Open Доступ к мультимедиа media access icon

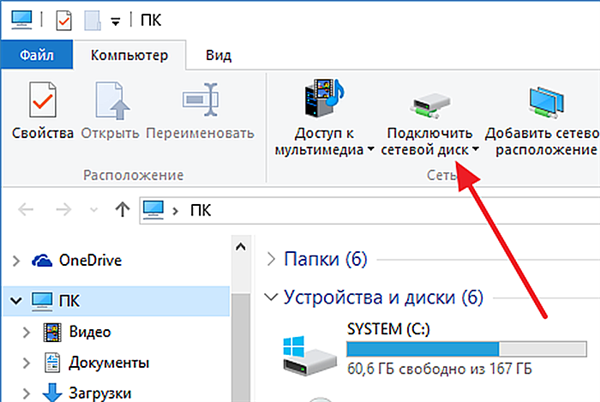click(x=324, y=99)
